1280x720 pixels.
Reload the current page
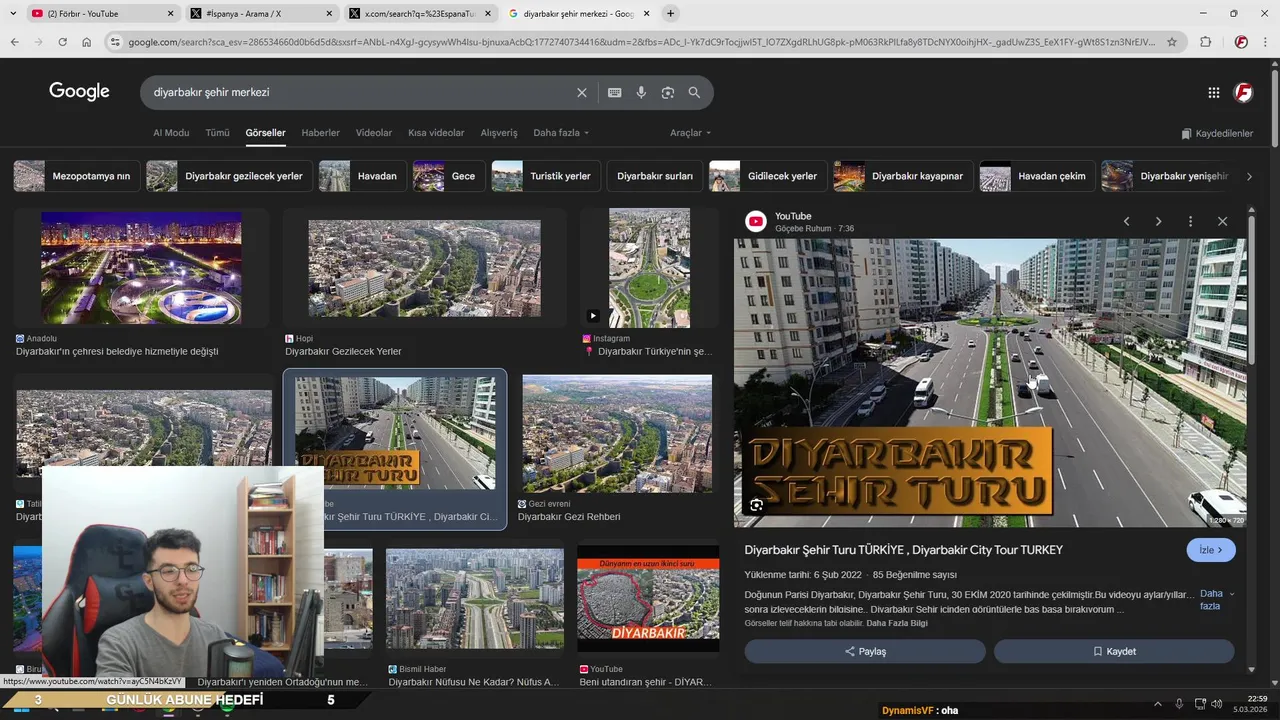coord(62,42)
